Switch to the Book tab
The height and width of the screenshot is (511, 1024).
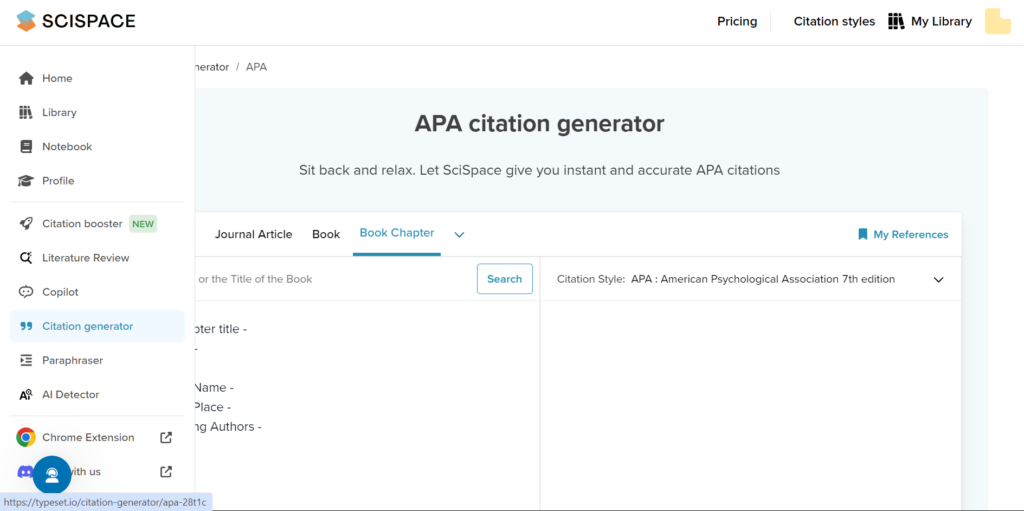click(x=326, y=234)
